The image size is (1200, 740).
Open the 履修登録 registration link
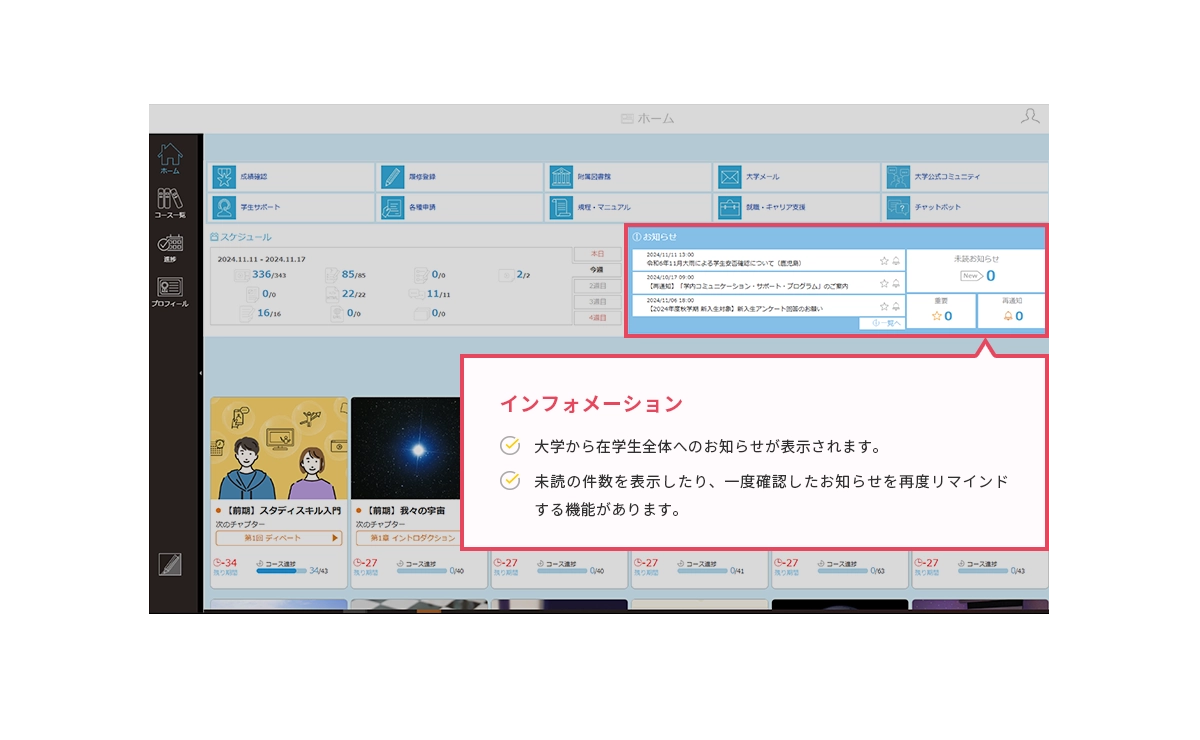(460, 177)
